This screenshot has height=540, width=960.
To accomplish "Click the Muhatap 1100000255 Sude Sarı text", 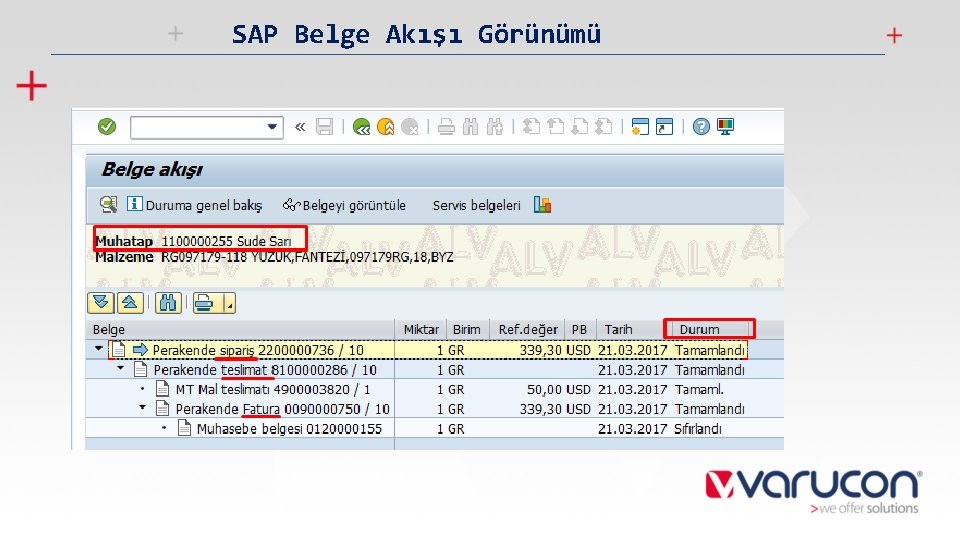I will (x=193, y=241).
